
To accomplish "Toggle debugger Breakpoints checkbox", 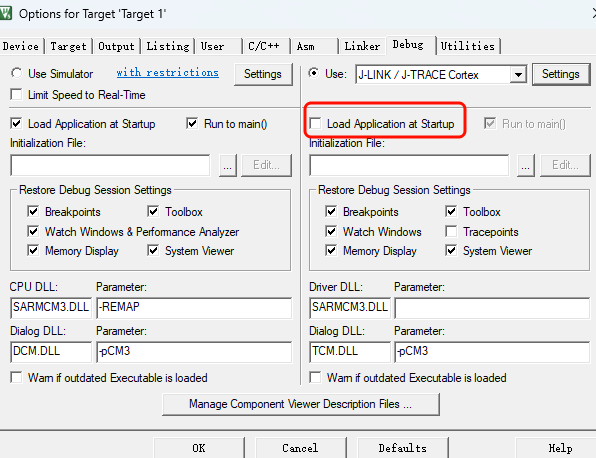I will (331, 211).
